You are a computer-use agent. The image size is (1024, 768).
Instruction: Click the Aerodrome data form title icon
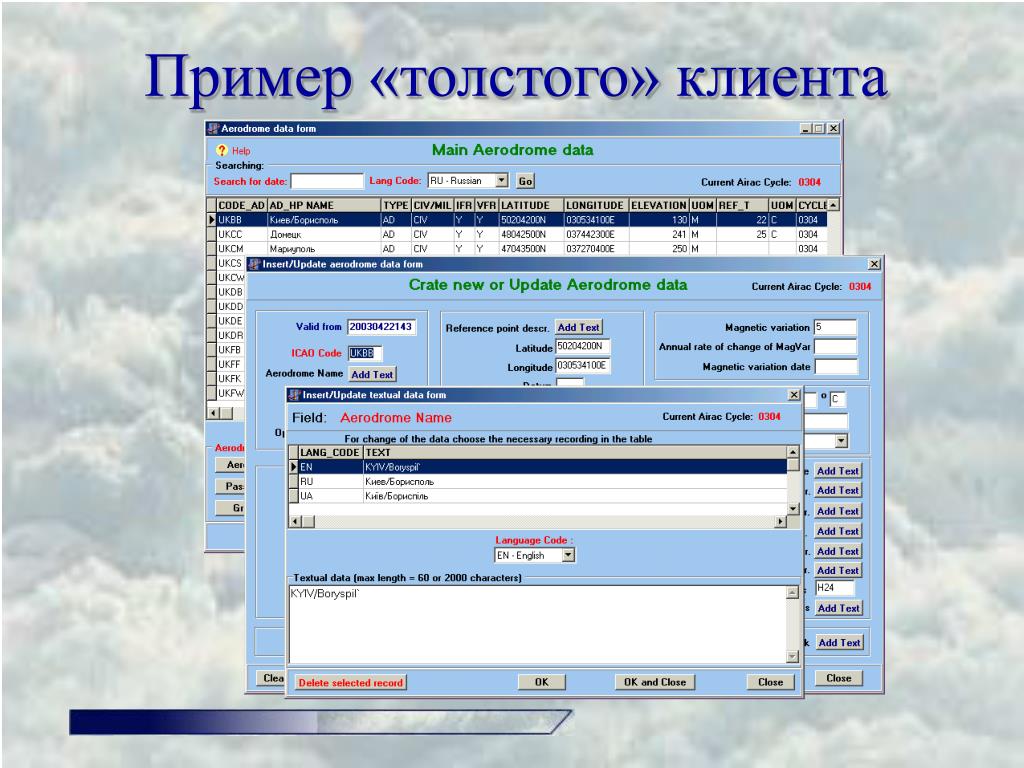[213, 129]
